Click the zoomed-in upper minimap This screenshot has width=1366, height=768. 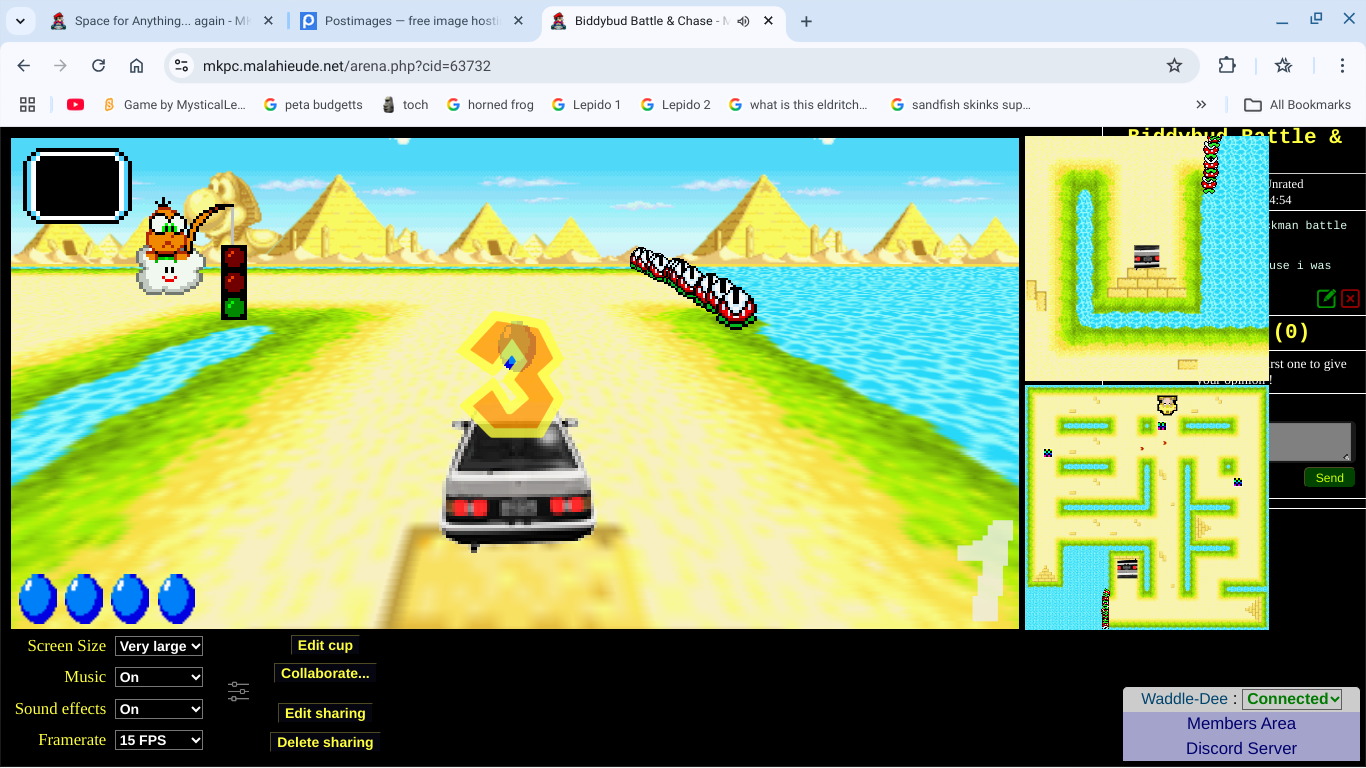click(1147, 258)
